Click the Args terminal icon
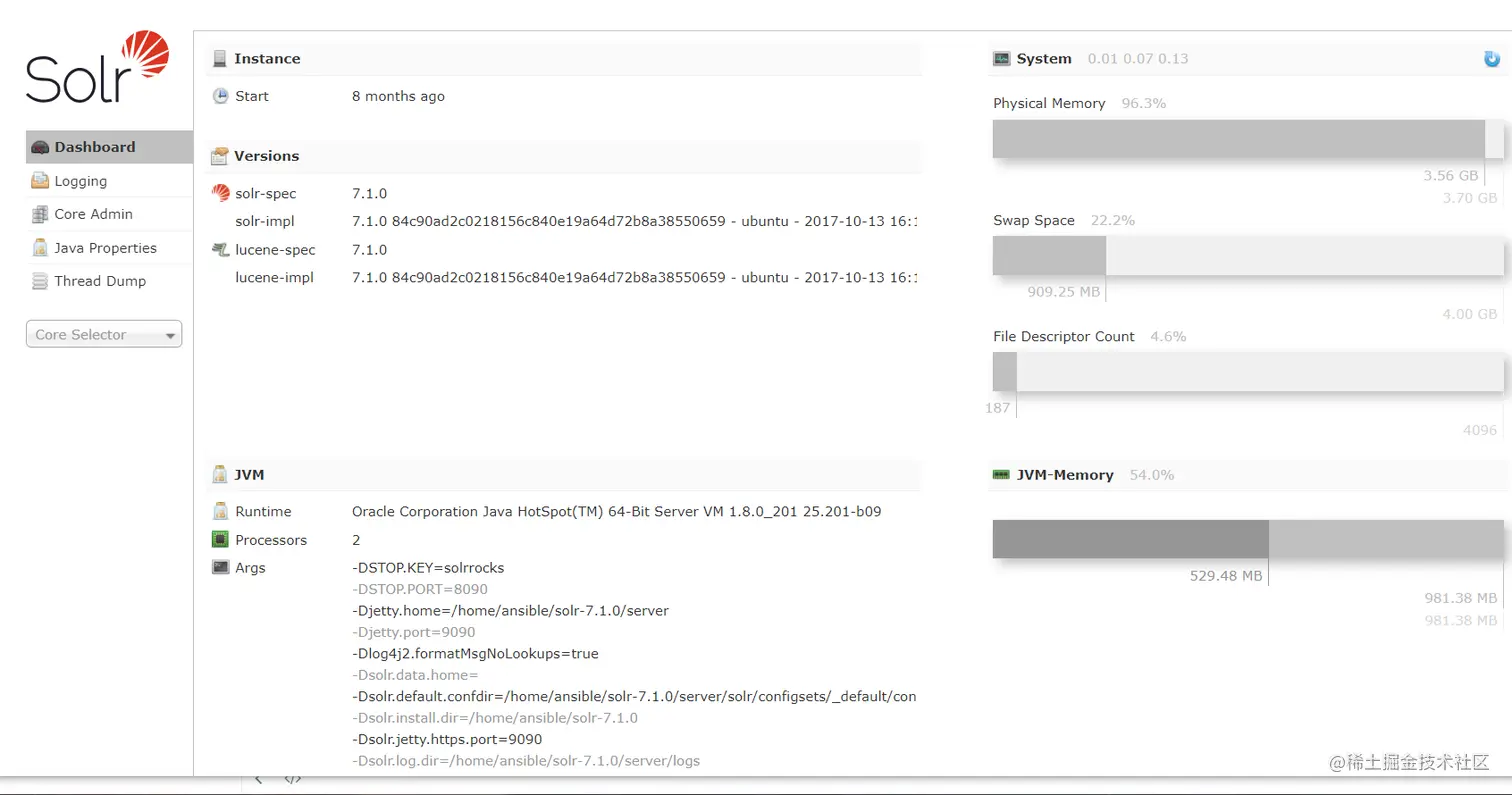 click(220, 567)
